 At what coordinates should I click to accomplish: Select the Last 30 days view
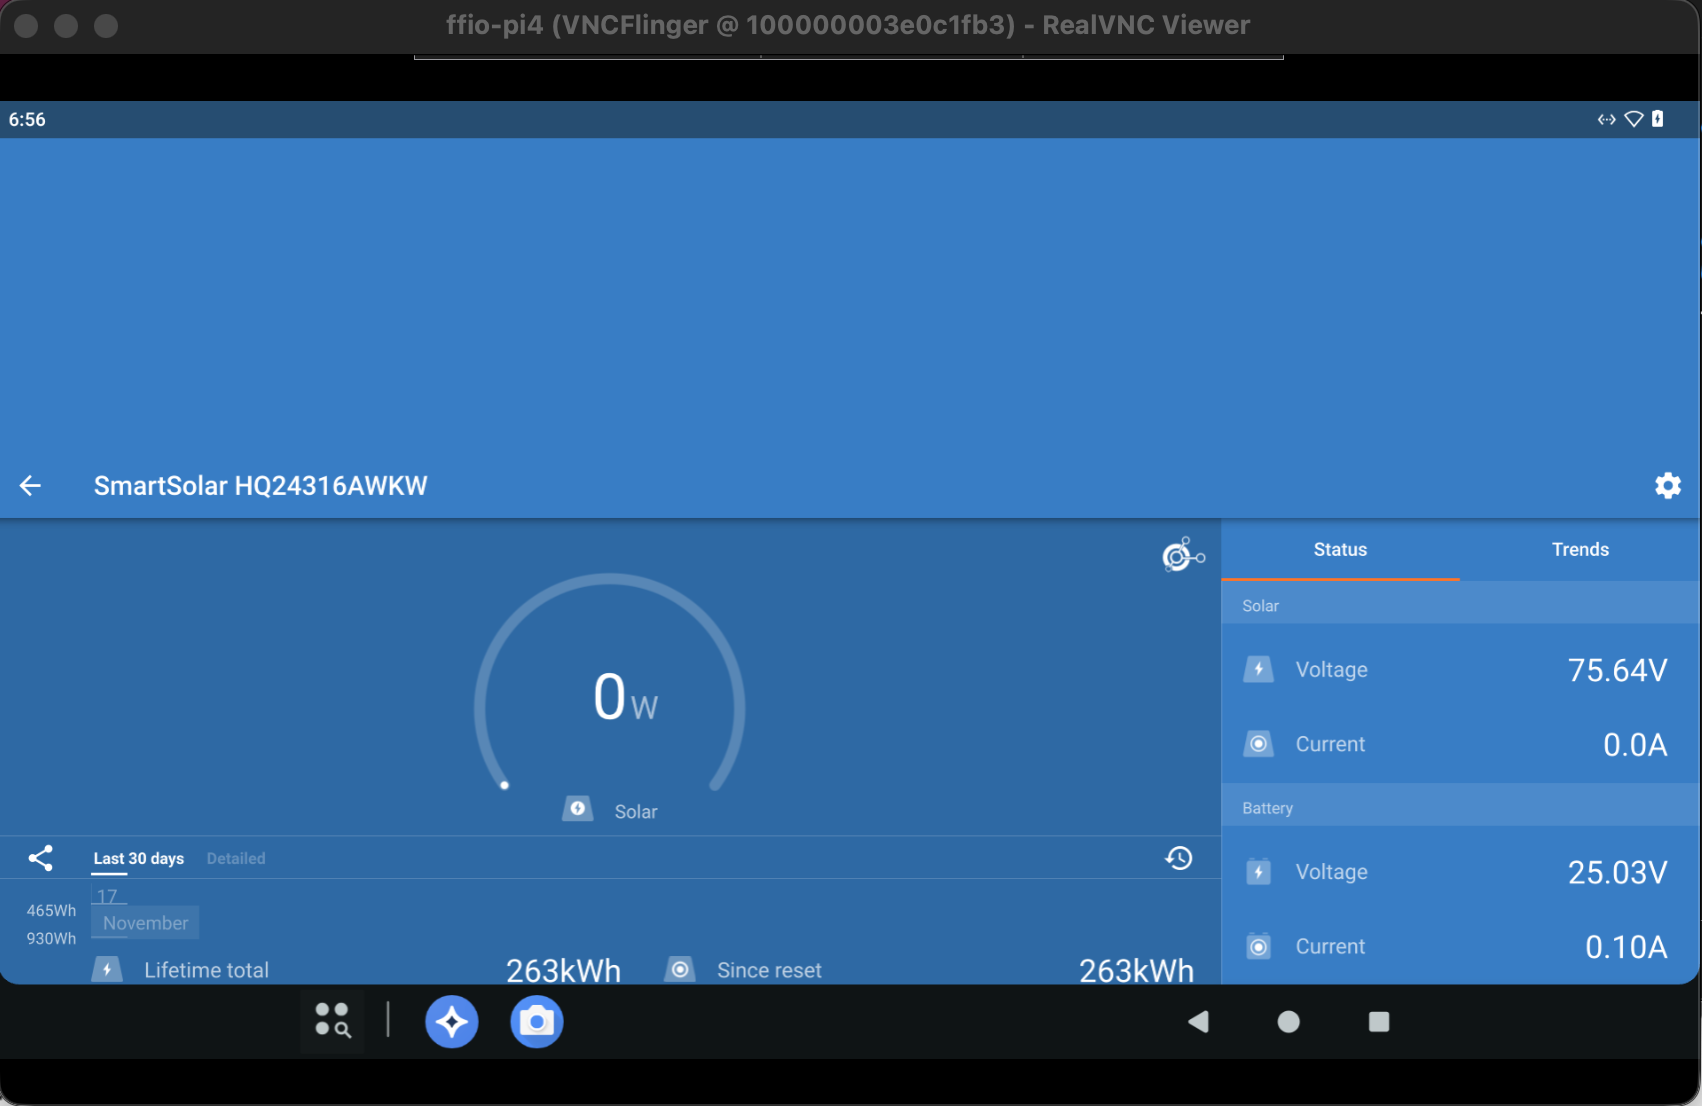point(138,858)
